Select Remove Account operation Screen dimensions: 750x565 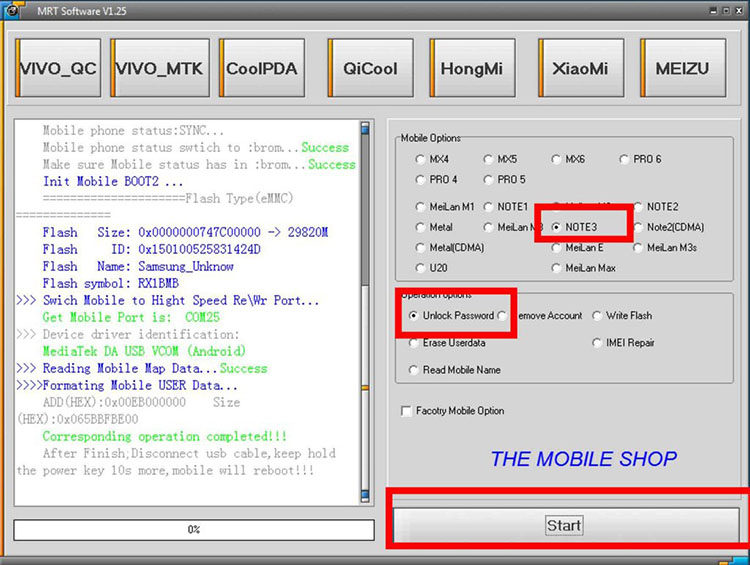(540, 315)
